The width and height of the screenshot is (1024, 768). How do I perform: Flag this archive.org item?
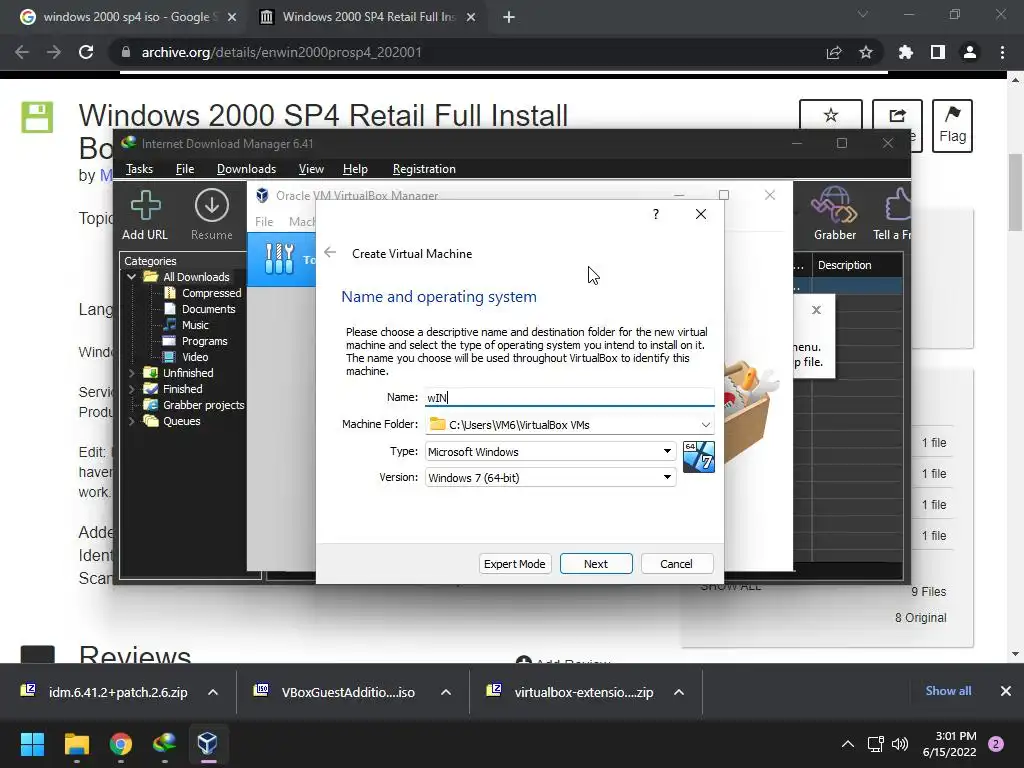[x=952, y=125]
